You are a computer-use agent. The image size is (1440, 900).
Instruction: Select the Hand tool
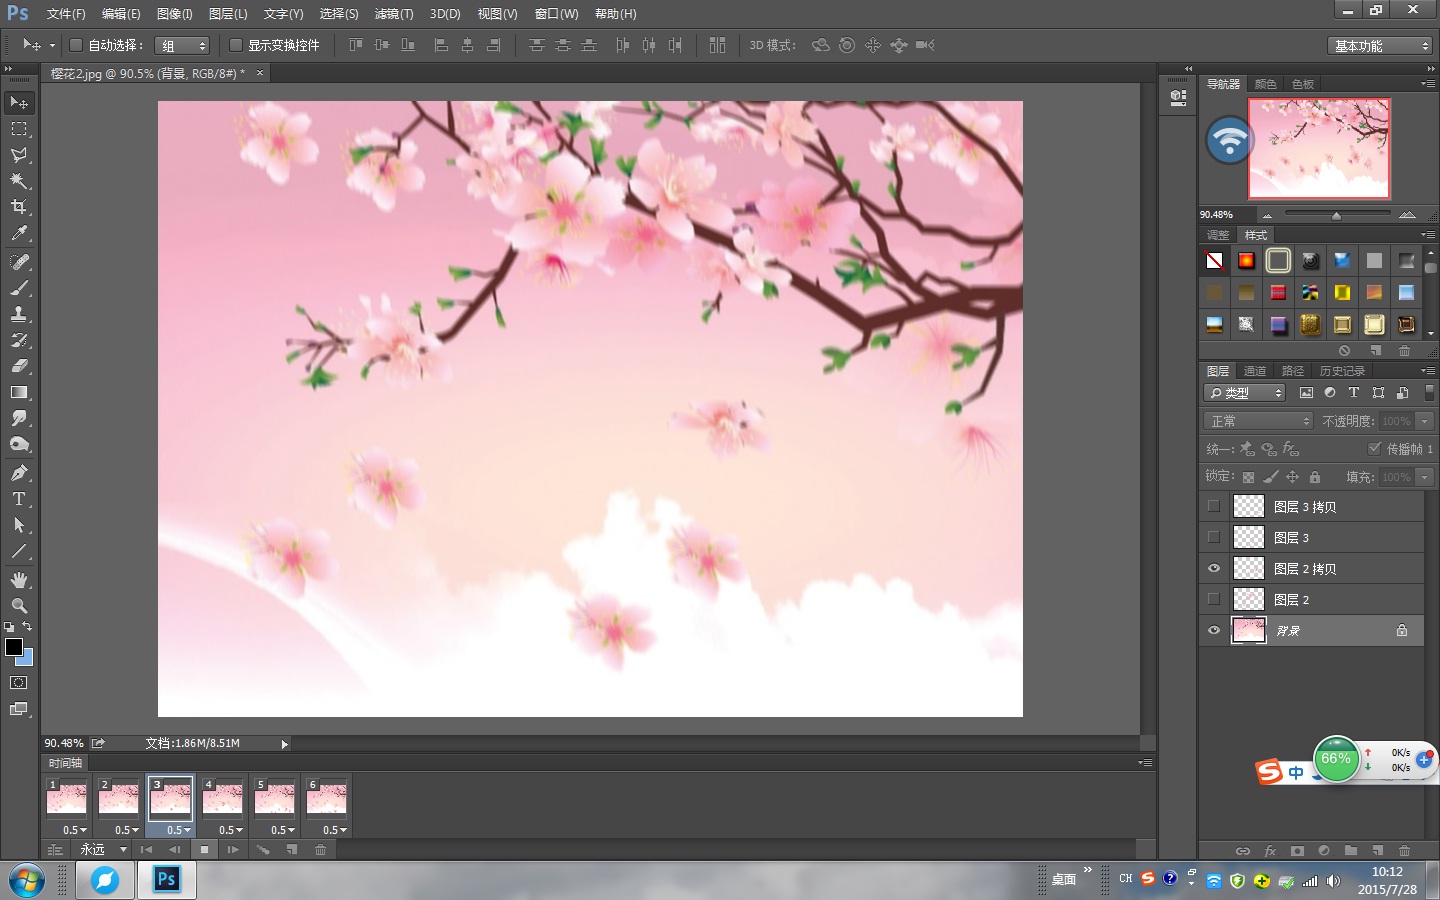coord(19,580)
